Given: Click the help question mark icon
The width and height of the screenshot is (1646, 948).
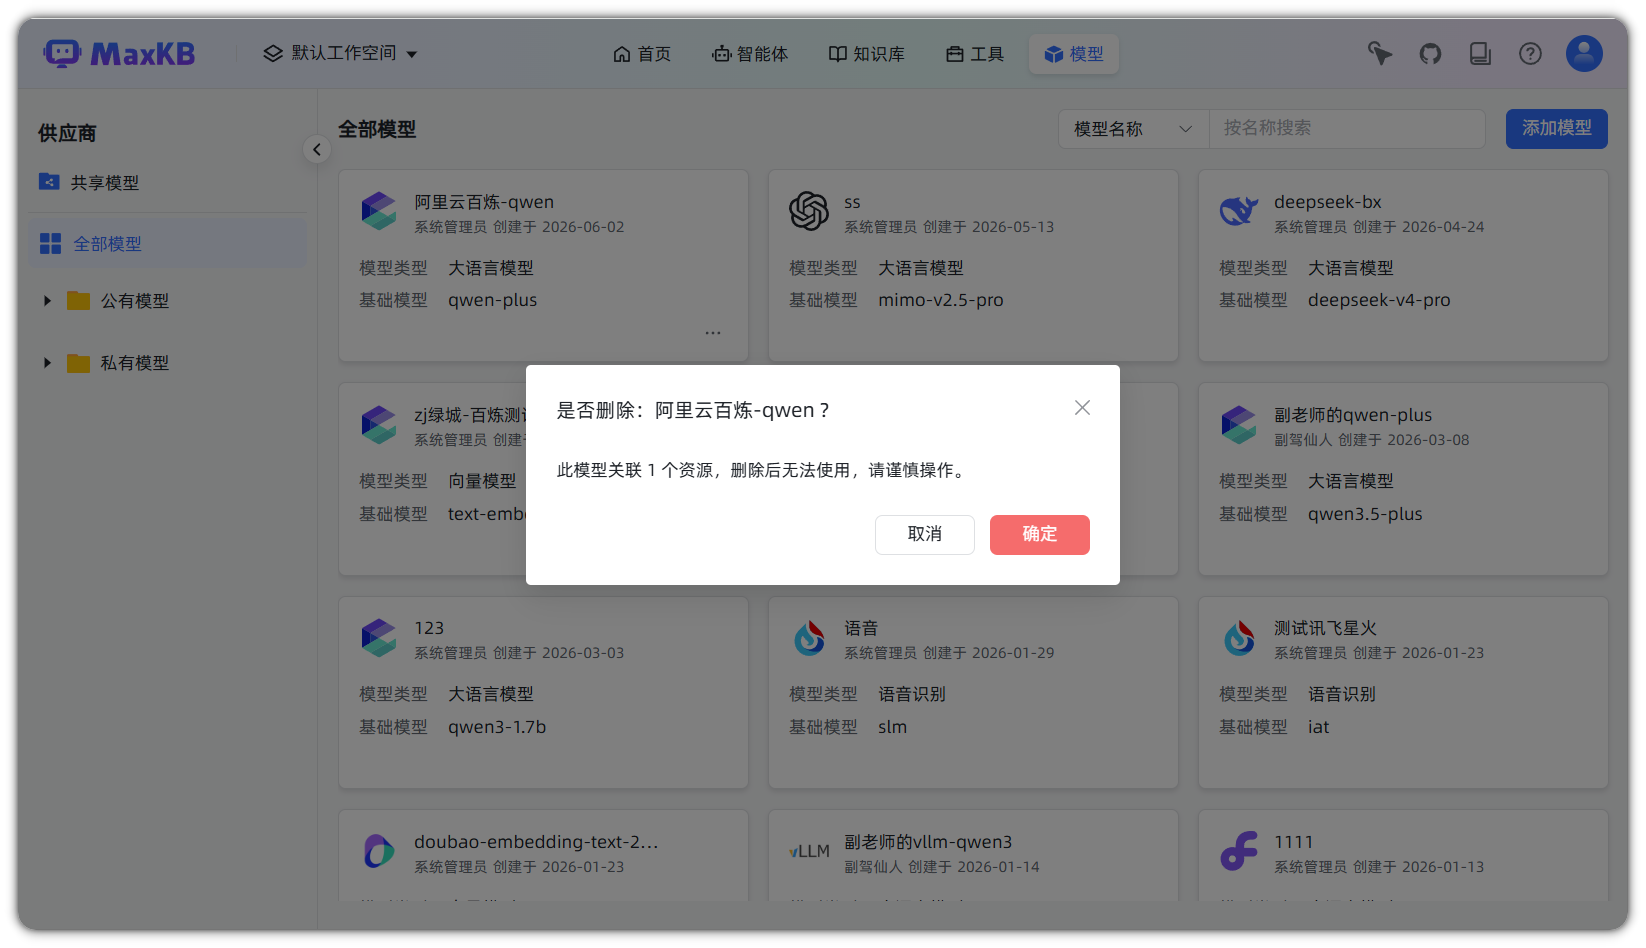Looking at the screenshot, I should coord(1530,54).
